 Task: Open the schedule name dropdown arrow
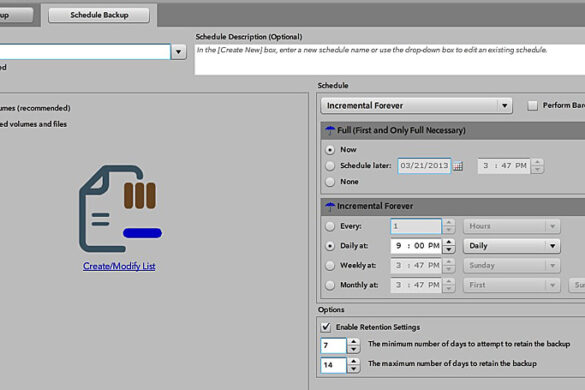pyautogui.click(x=179, y=52)
